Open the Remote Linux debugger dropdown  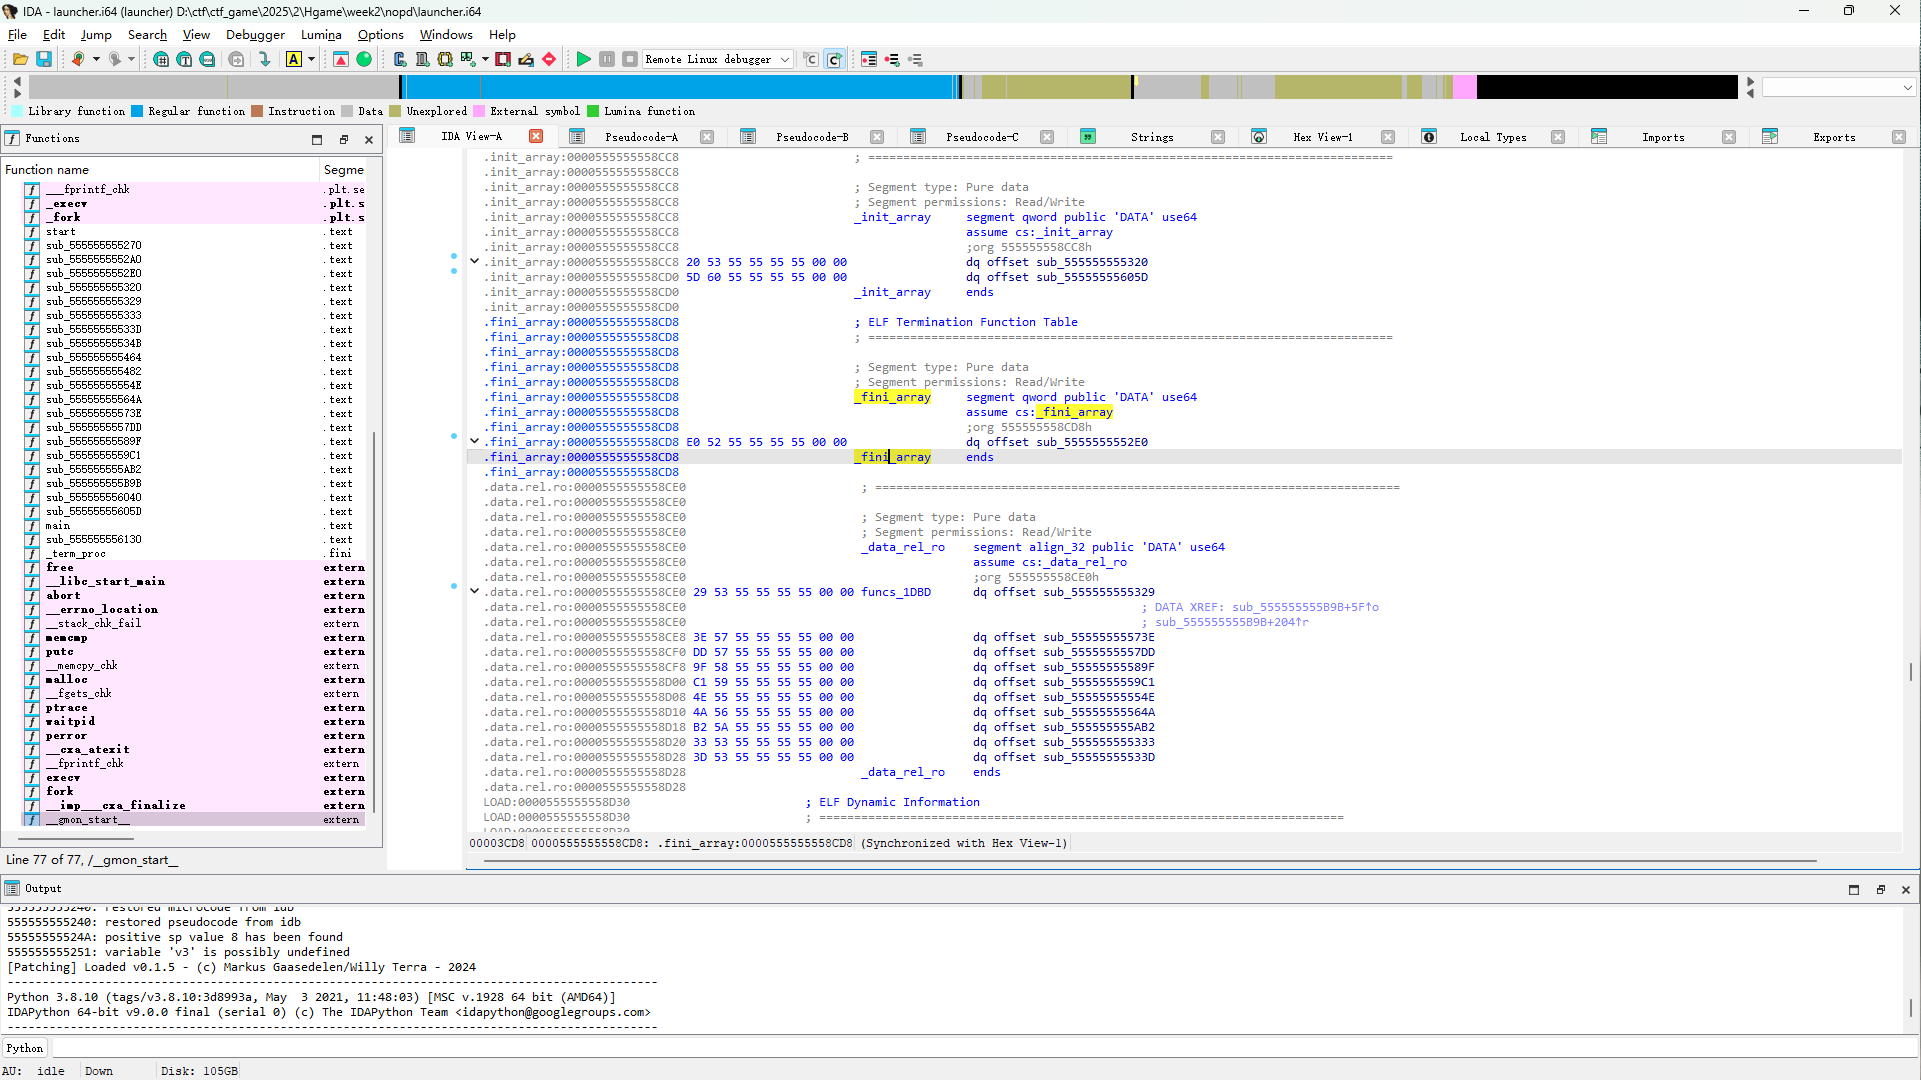pyautogui.click(x=785, y=60)
